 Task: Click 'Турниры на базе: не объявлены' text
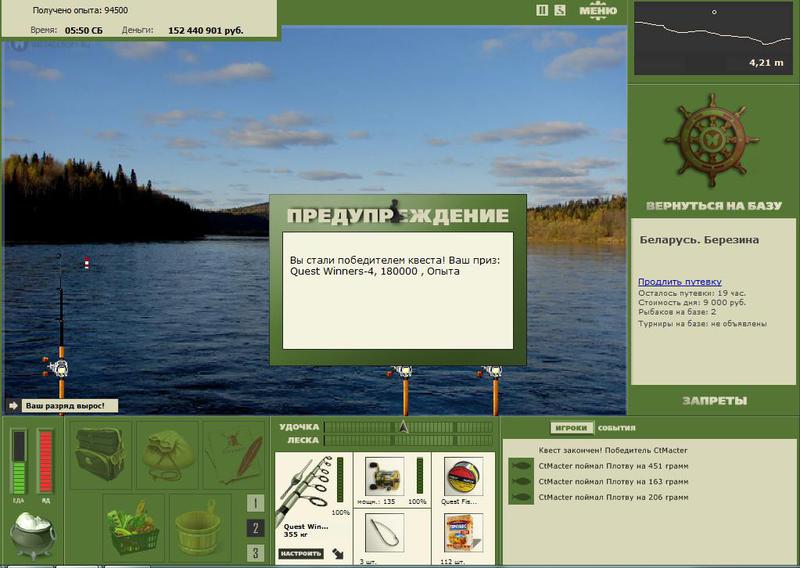coord(702,324)
